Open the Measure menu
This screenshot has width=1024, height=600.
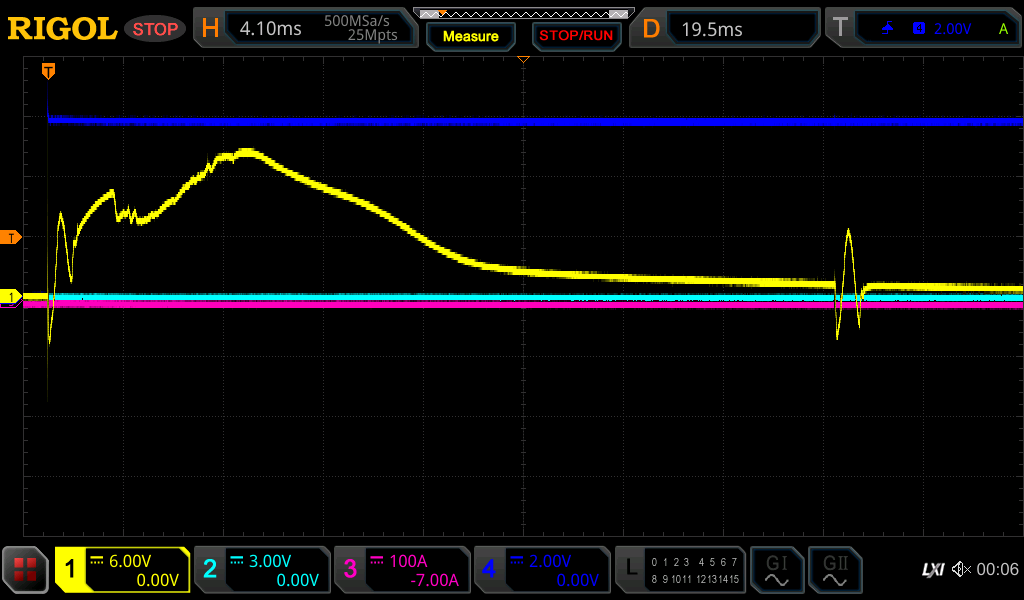pos(470,36)
